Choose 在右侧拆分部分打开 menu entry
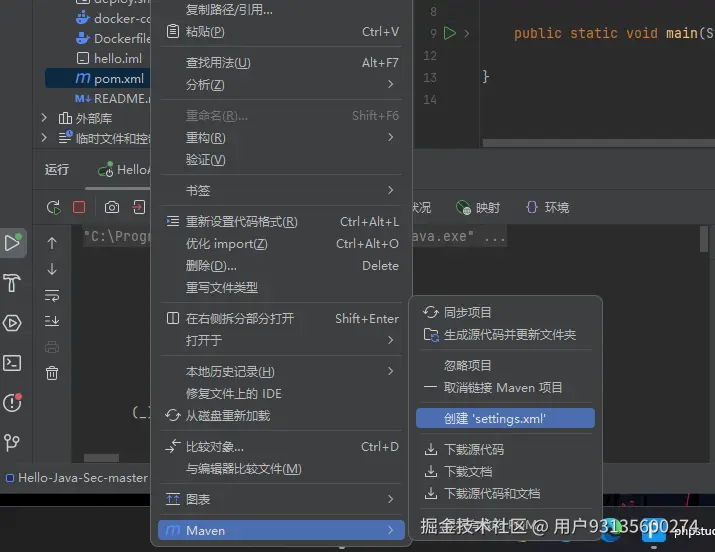Image resolution: width=715 pixels, height=552 pixels. click(x=281, y=318)
